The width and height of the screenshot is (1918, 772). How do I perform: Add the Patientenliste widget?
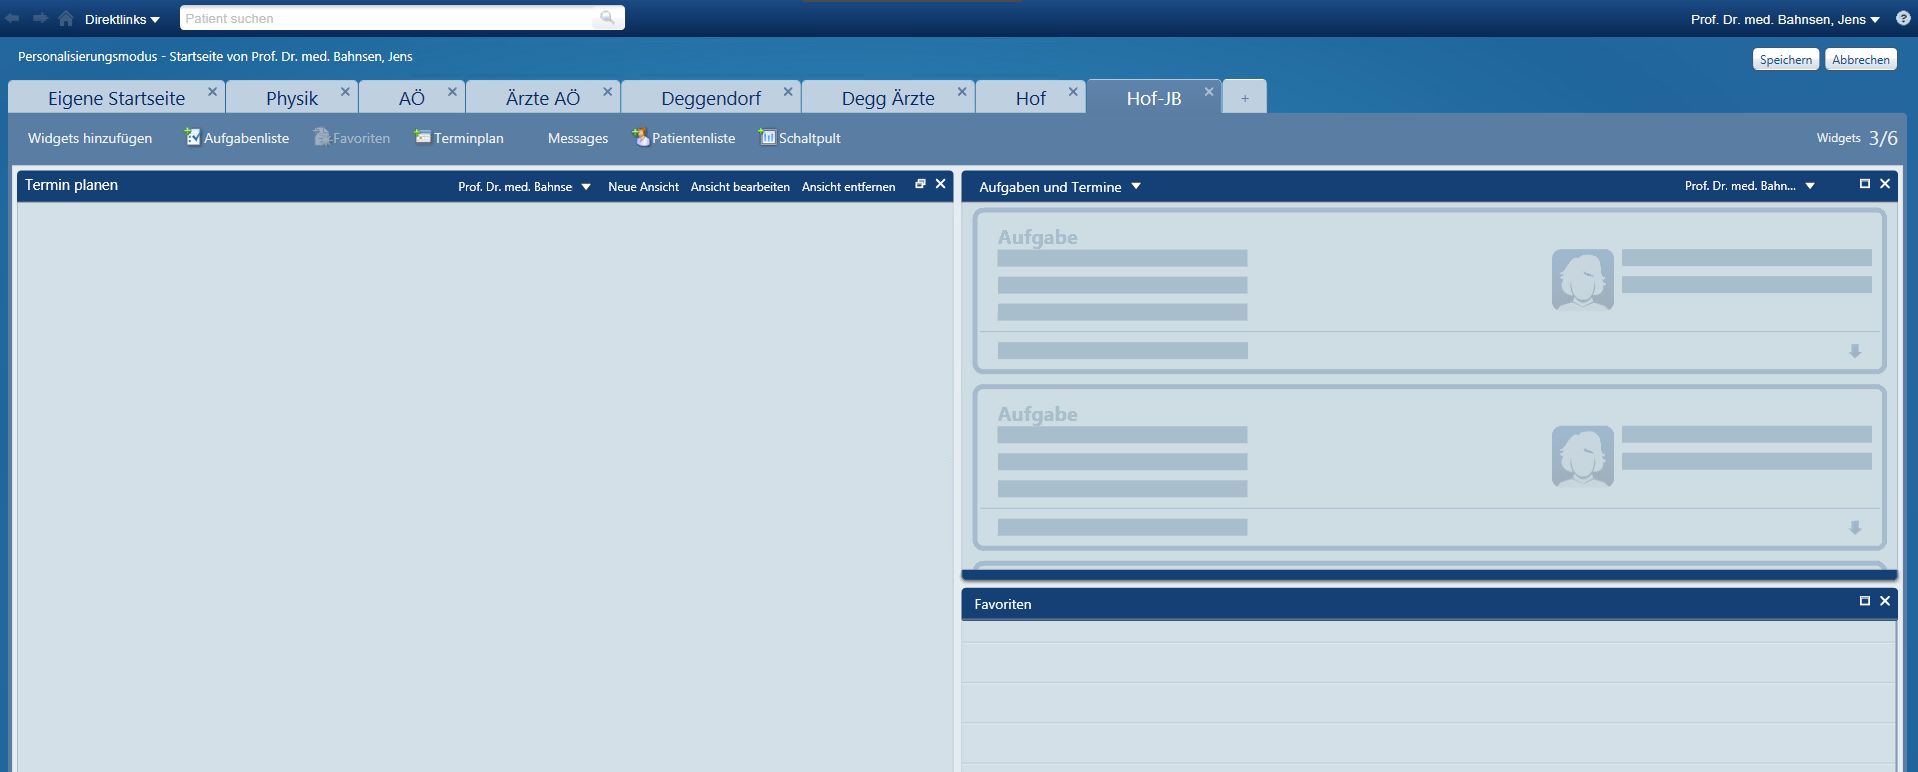pos(683,138)
